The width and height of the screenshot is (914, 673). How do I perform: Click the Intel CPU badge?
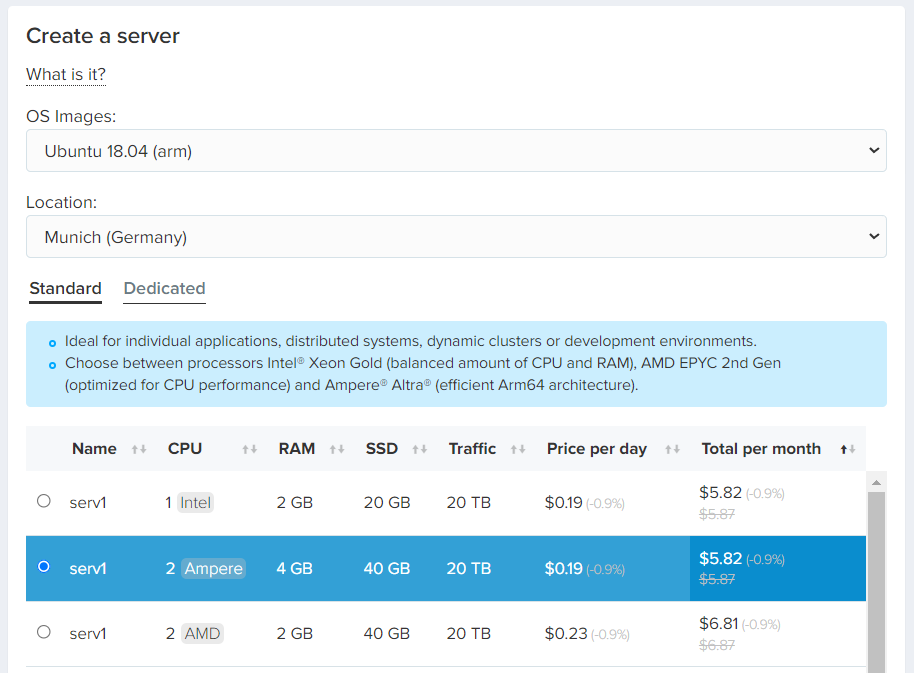196,502
